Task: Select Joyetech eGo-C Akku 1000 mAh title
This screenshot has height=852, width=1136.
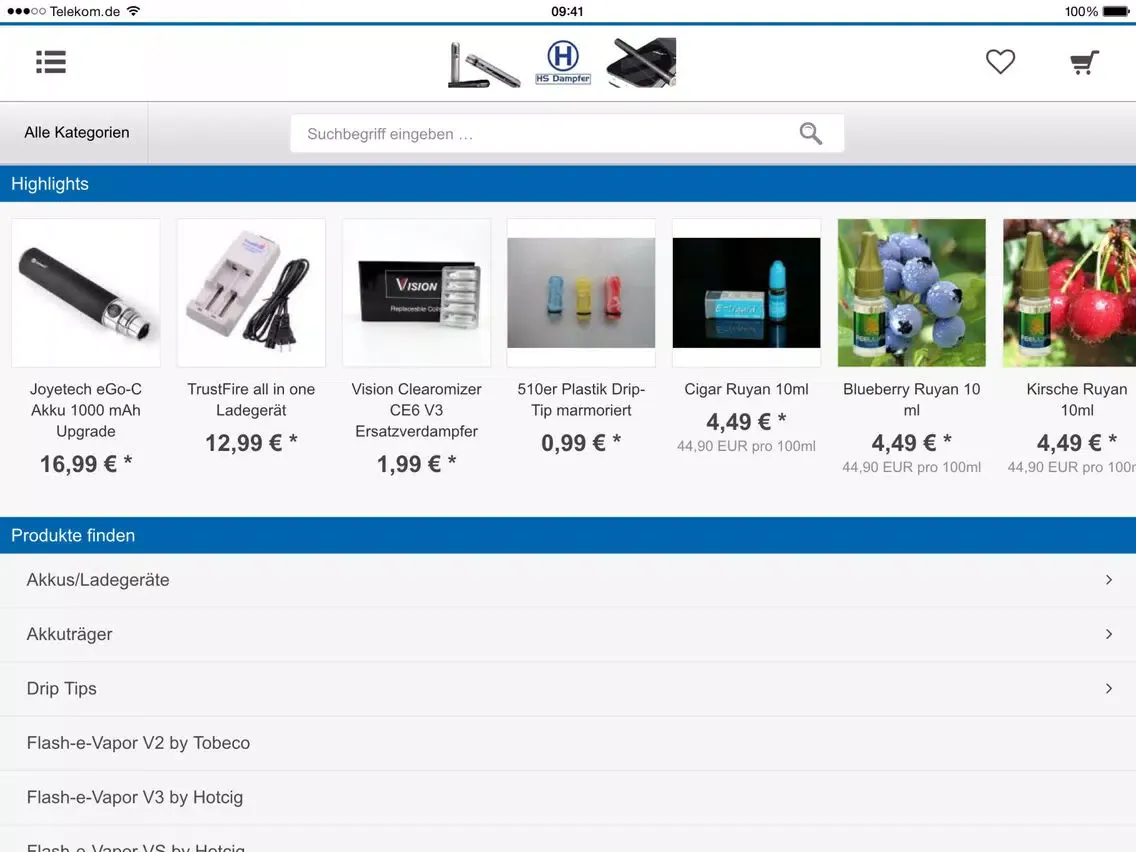Action: (x=85, y=410)
